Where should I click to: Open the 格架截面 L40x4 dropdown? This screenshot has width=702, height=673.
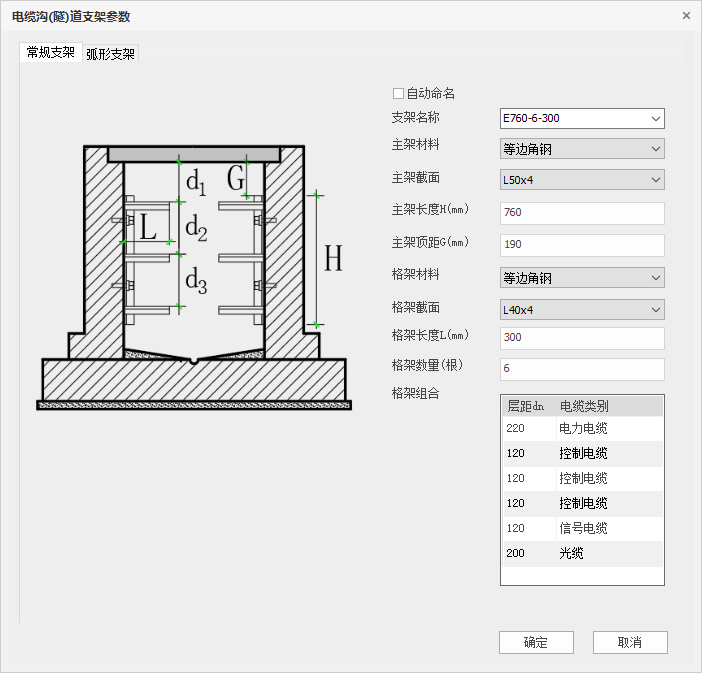coord(582,309)
